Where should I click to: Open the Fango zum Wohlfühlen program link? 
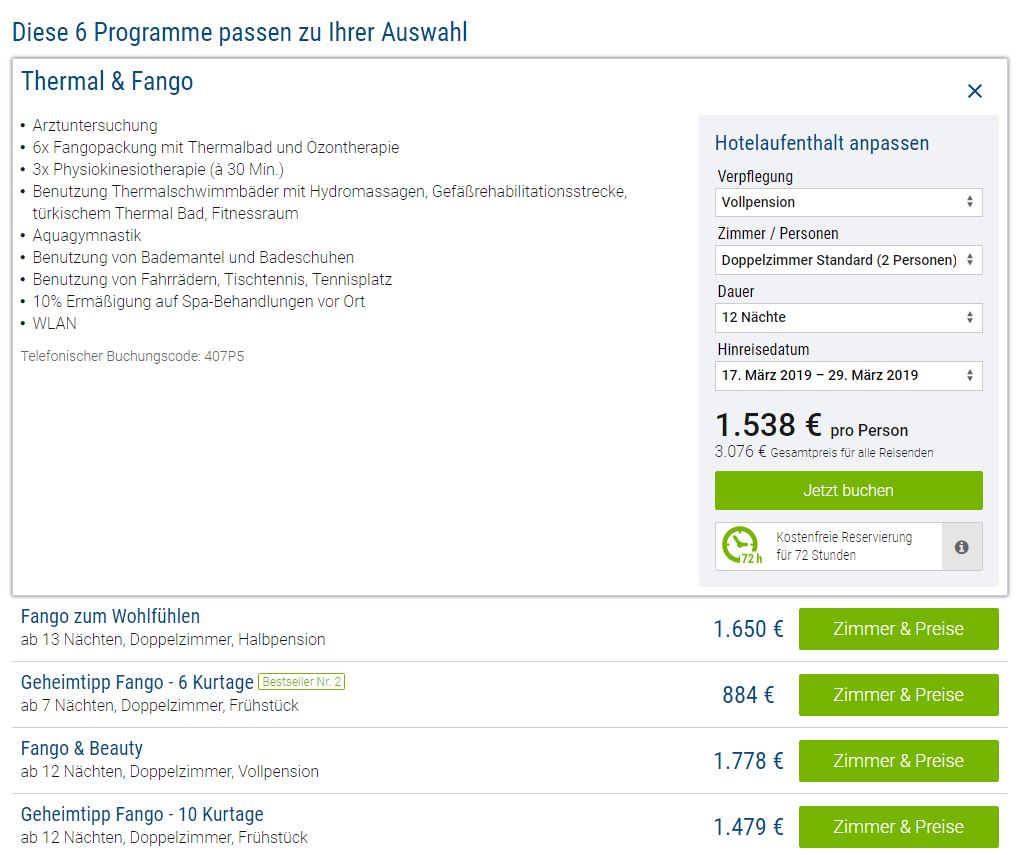click(x=110, y=616)
